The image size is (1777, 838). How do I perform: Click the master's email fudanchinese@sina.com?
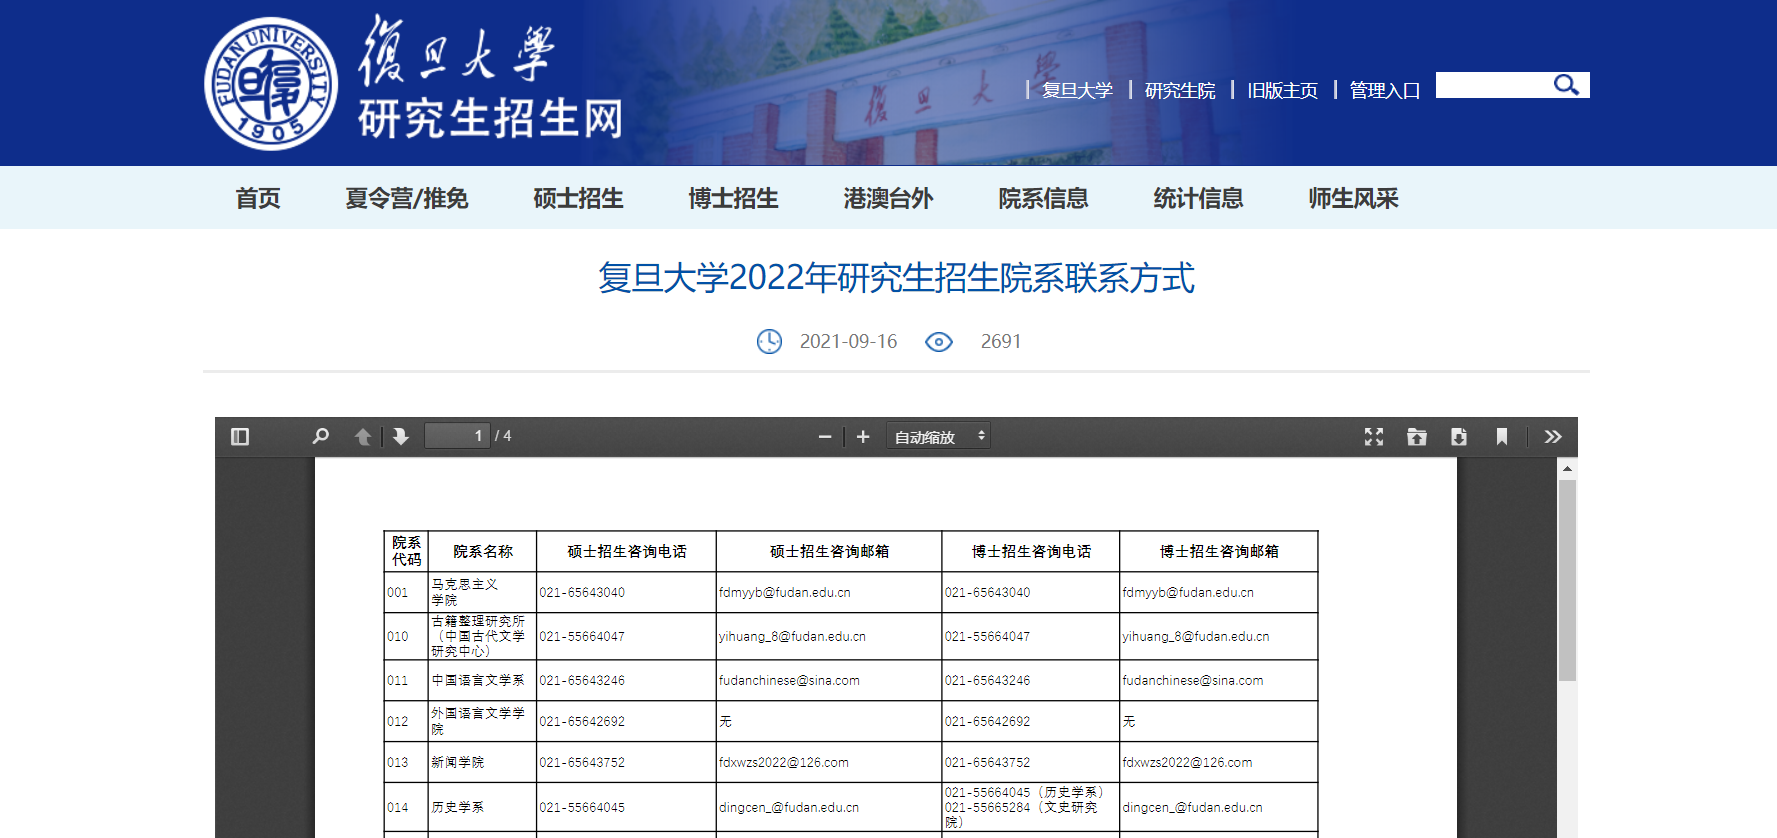(x=789, y=680)
